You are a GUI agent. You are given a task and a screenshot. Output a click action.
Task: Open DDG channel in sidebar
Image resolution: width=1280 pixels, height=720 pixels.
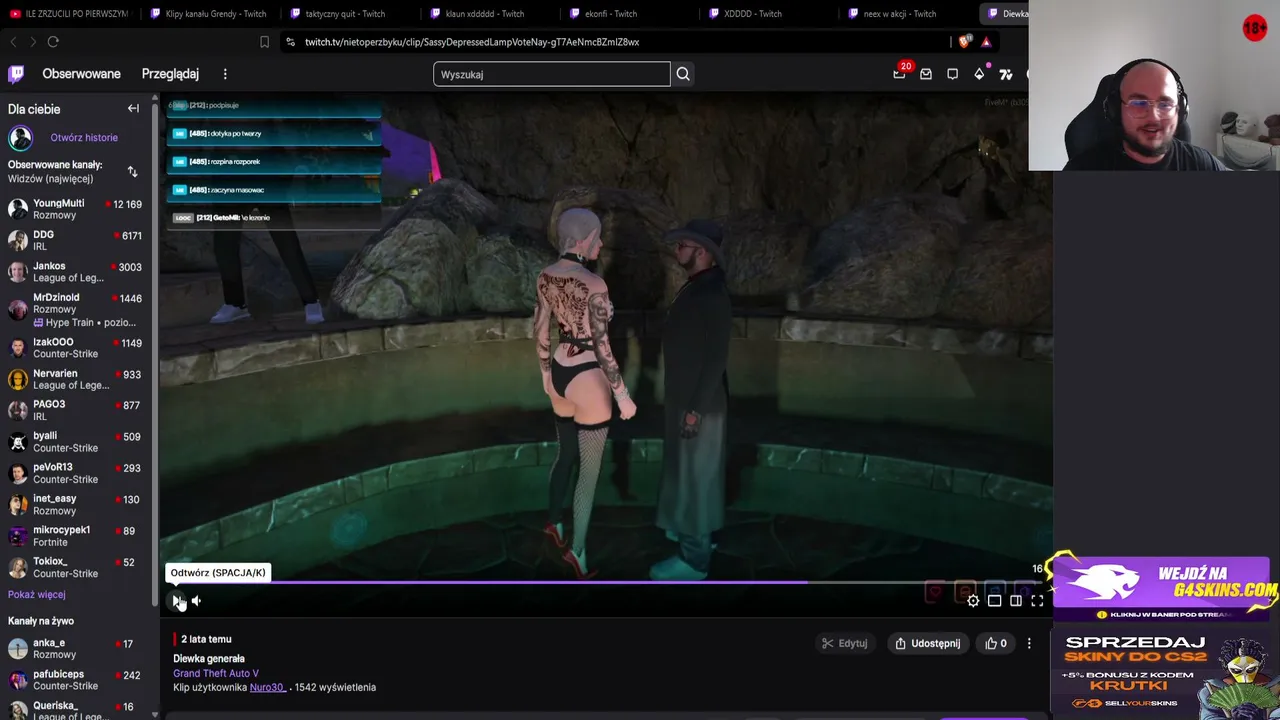75,240
